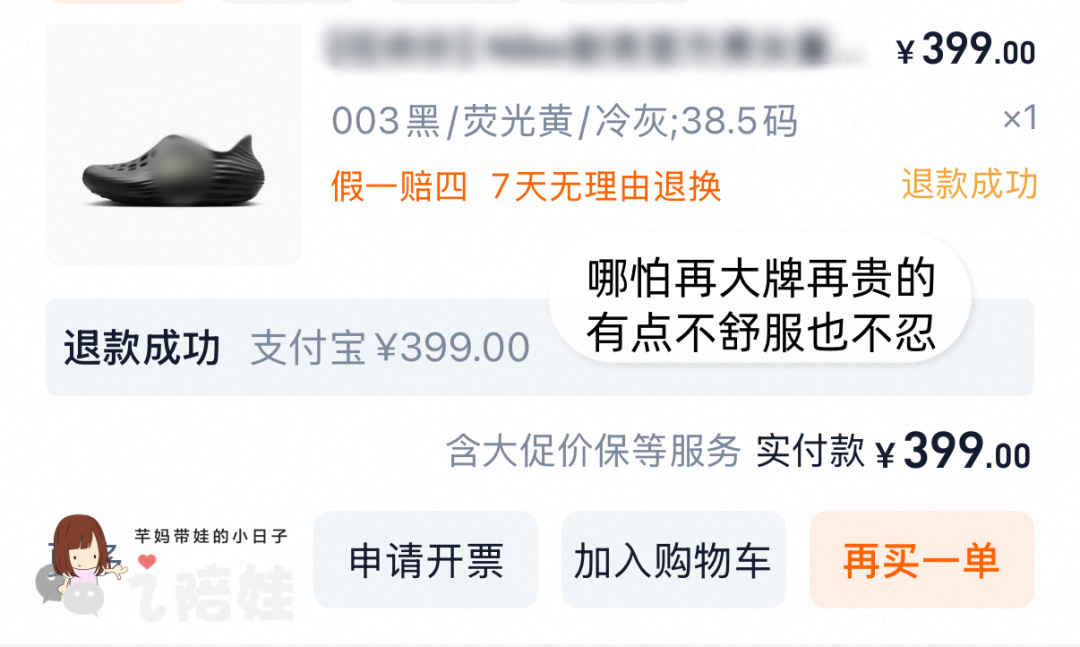Tap the 含大促价保等服务 text
Viewport: 1080px width, 647px height.
click(x=594, y=451)
